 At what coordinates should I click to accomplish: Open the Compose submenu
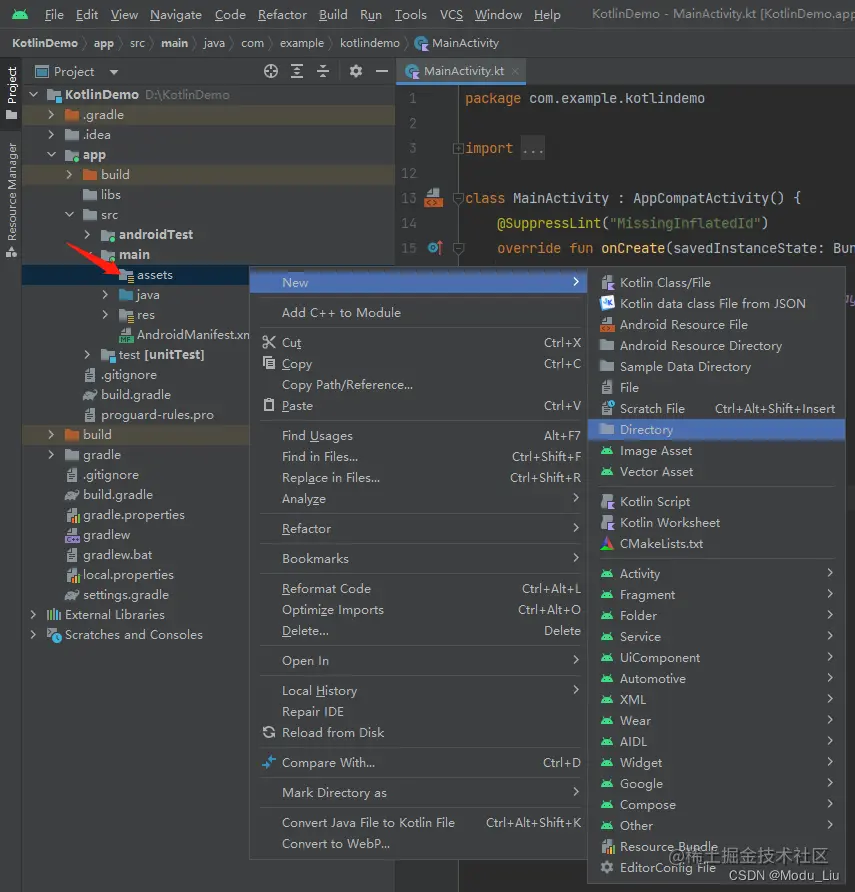[716, 804]
